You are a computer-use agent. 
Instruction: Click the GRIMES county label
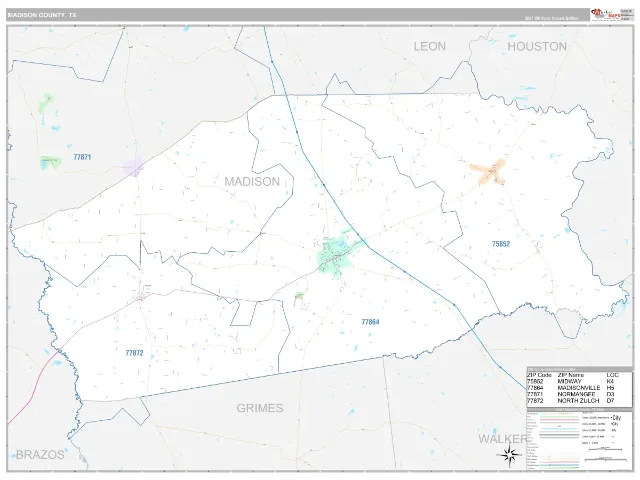tap(260, 408)
